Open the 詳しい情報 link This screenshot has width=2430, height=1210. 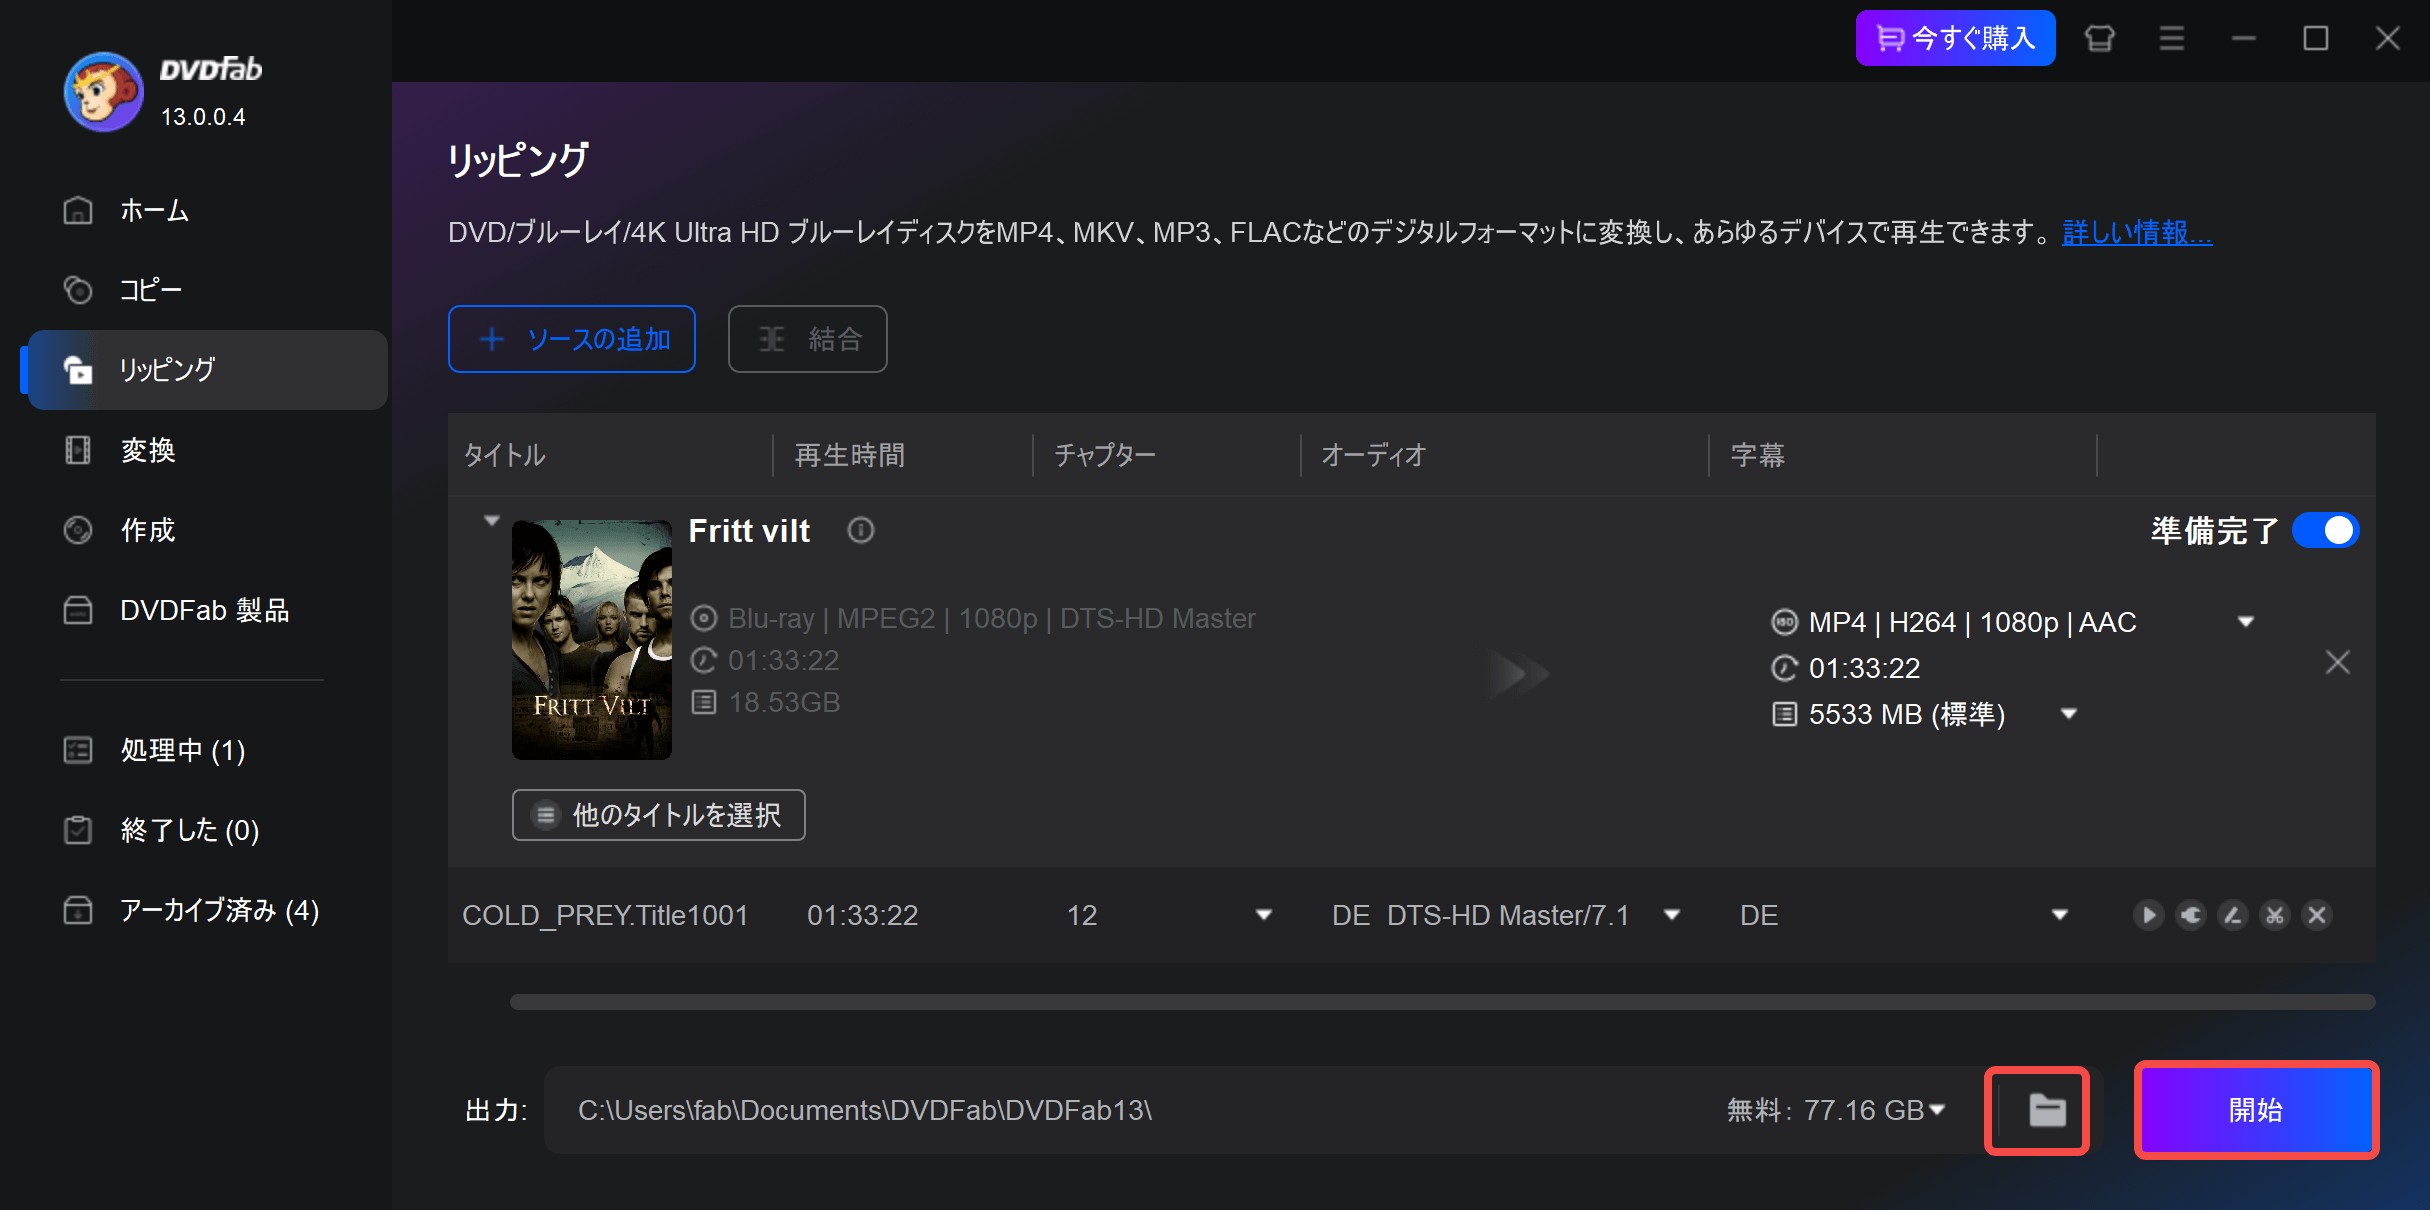pos(2137,233)
